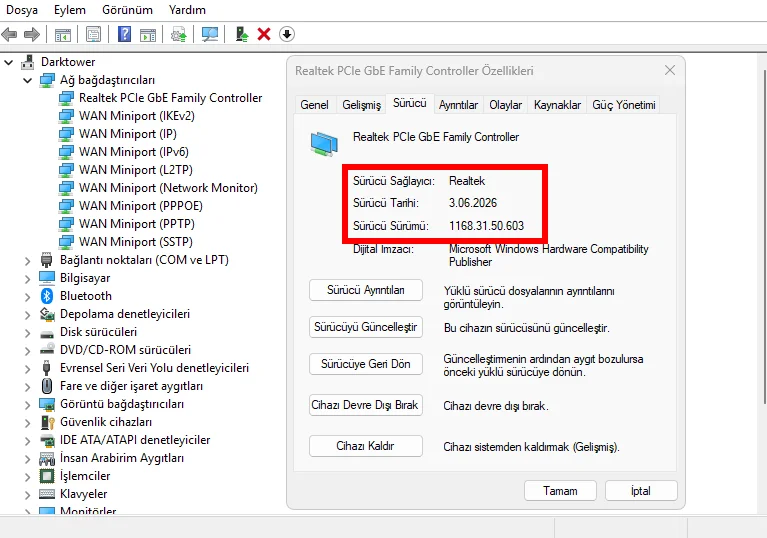Click the Cihazı Kaldır button
Screen dimensions: 767x538
366,446
